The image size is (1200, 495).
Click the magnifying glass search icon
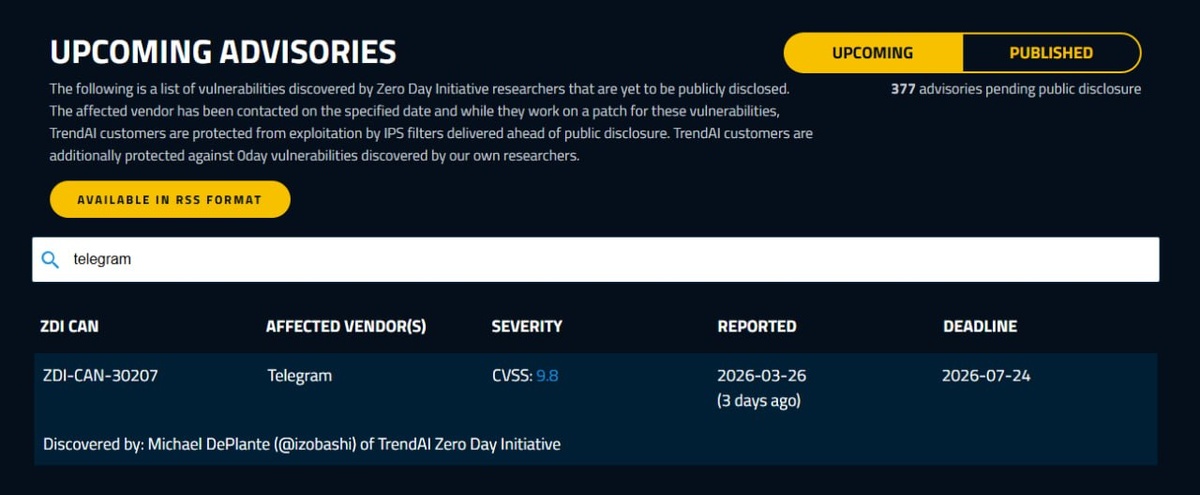tap(50, 260)
